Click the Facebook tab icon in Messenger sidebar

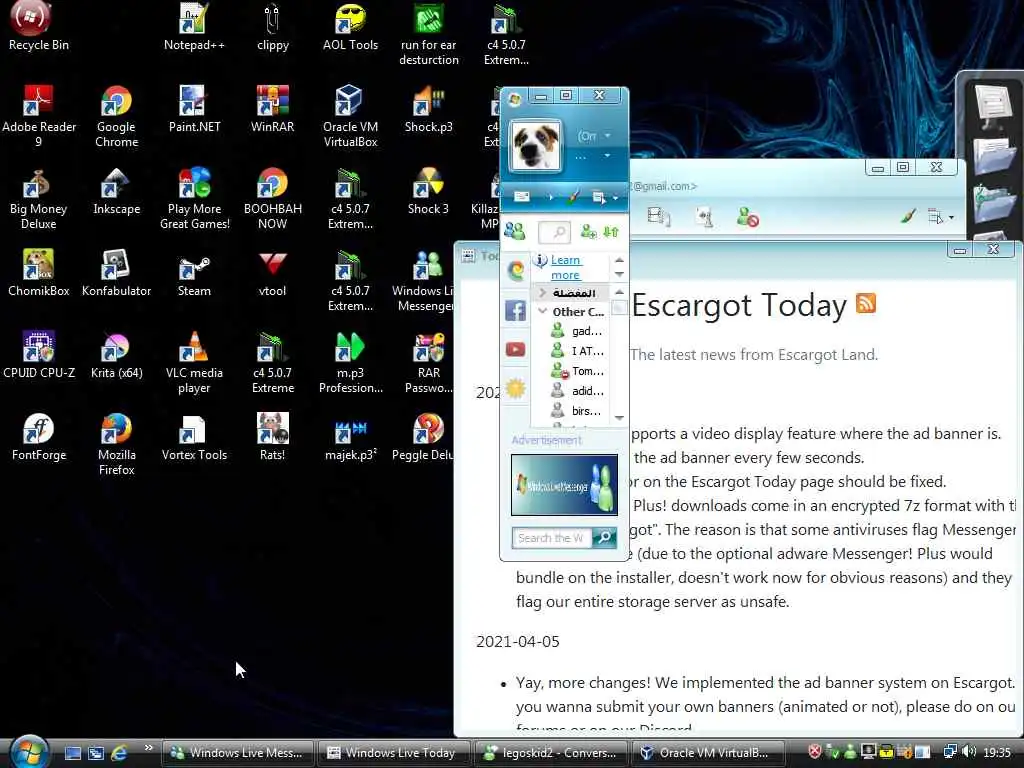point(515,310)
